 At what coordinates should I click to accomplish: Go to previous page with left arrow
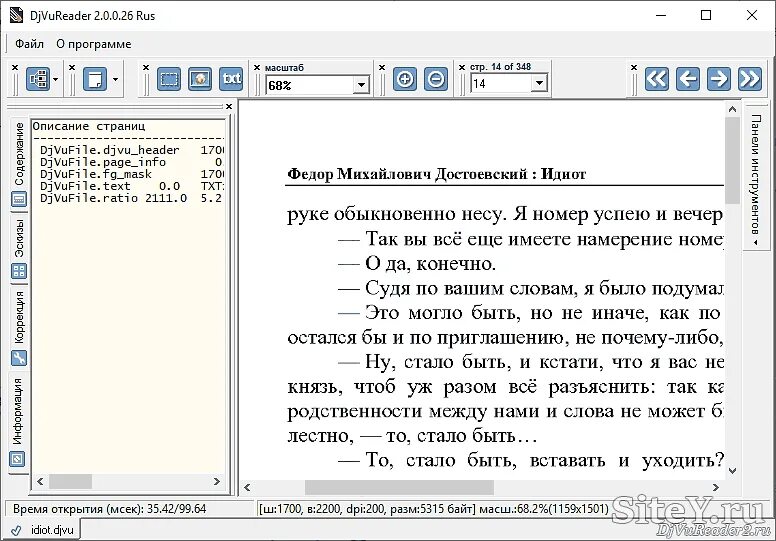[x=688, y=79]
